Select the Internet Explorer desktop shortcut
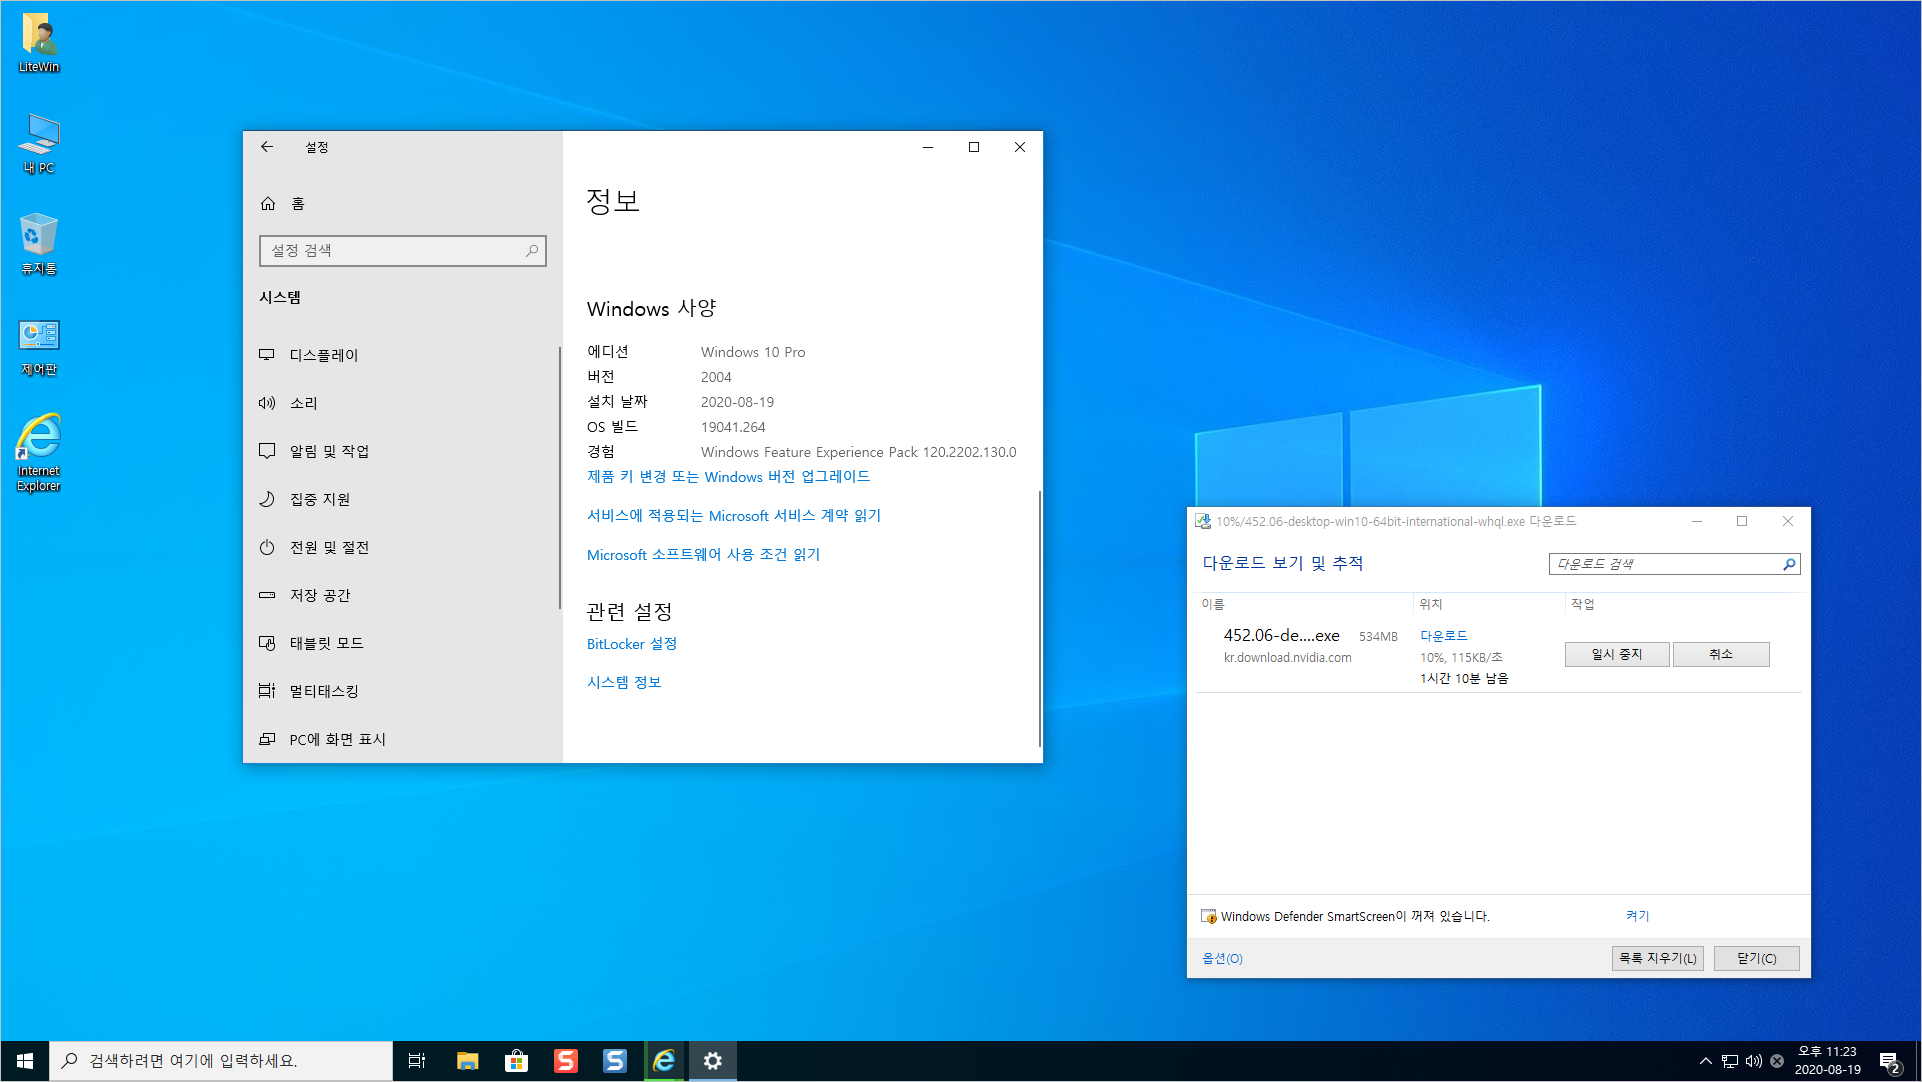This screenshot has width=1922, height=1082. (39, 452)
